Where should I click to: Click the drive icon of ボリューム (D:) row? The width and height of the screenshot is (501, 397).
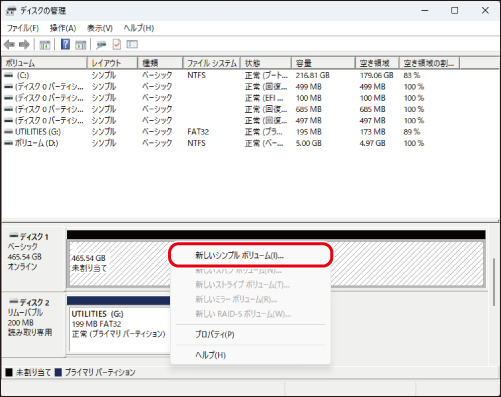(9, 143)
